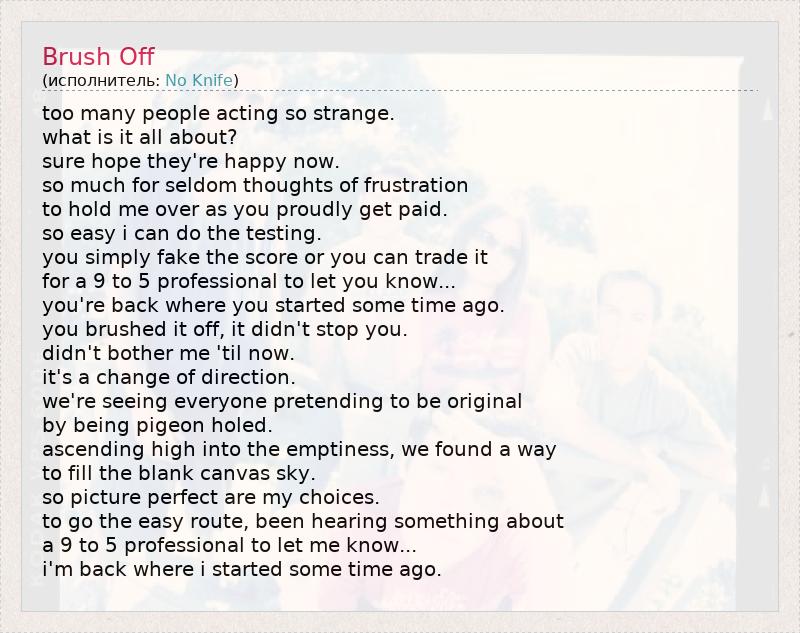
Task: Click the "fill the blank canvas sky" line
Action: (x=179, y=473)
